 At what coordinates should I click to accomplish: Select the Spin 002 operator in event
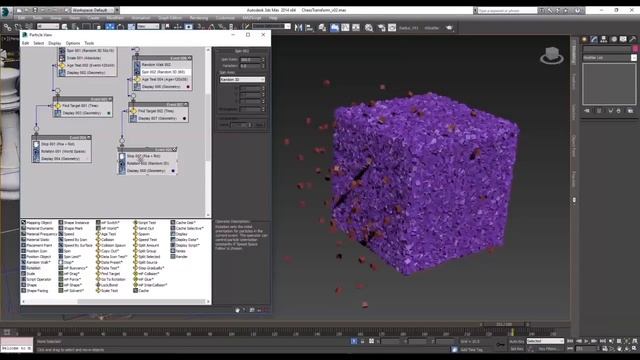162,72
